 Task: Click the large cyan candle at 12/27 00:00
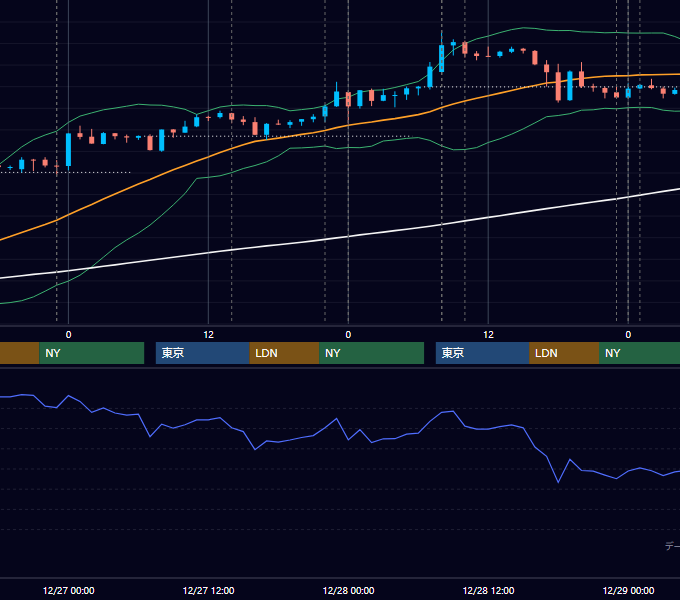(x=69, y=150)
